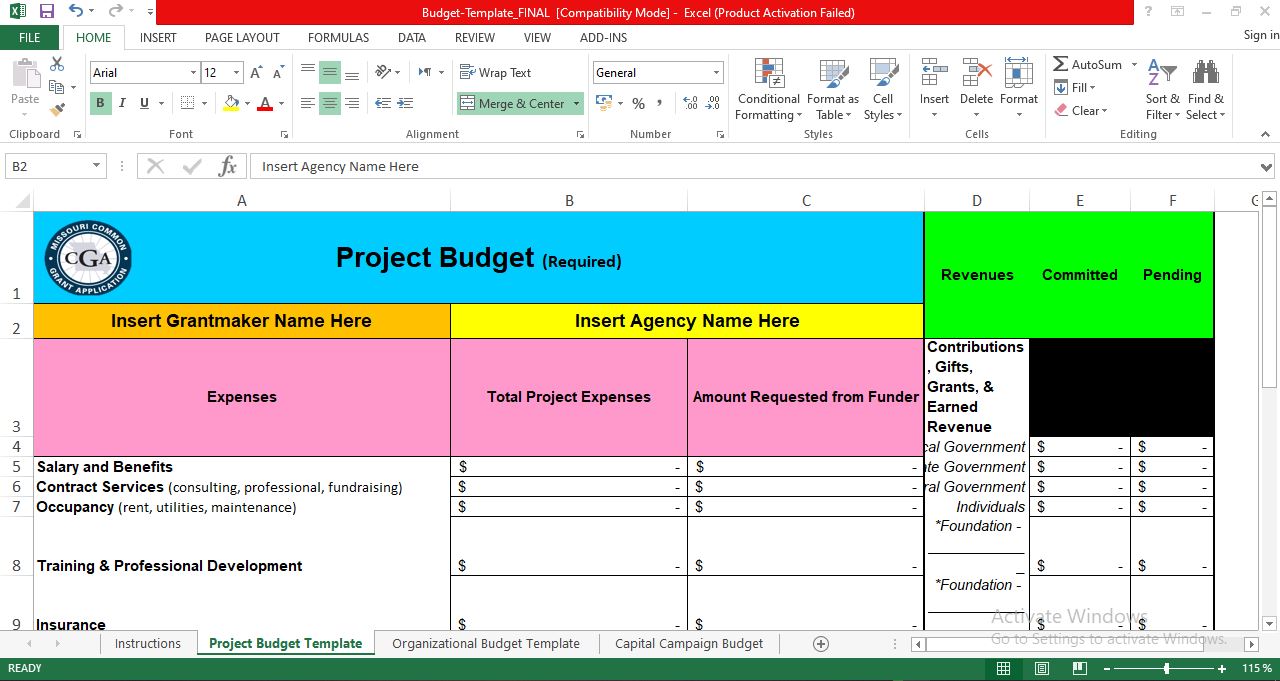This screenshot has height=681, width=1280.
Task: Open the font size dropdown
Action: [x=236, y=72]
